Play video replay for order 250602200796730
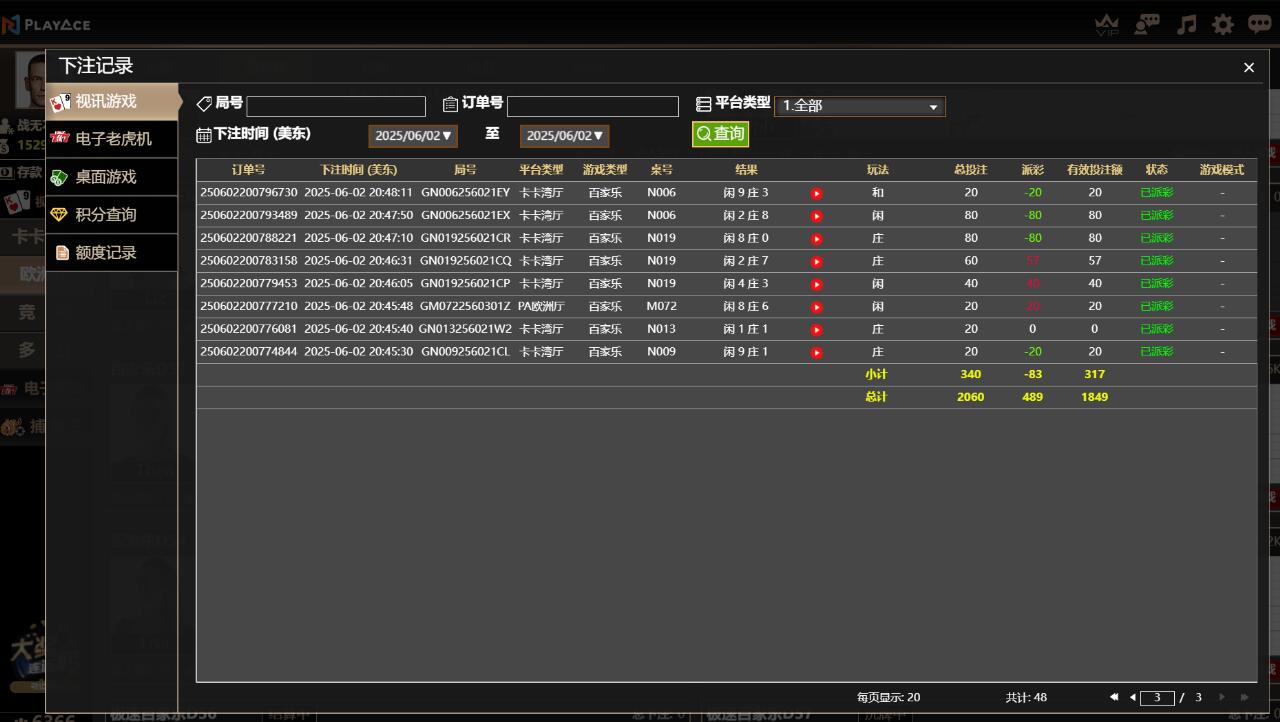Viewport: 1280px width, 722px height. pos(816,193)
